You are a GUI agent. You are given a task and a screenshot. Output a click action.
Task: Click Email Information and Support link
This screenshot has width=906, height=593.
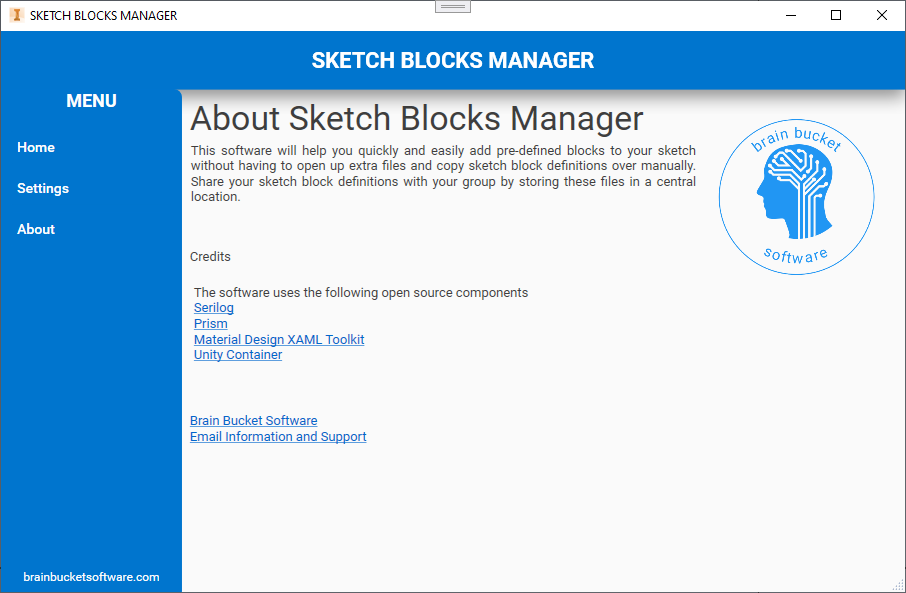point(278,437)
